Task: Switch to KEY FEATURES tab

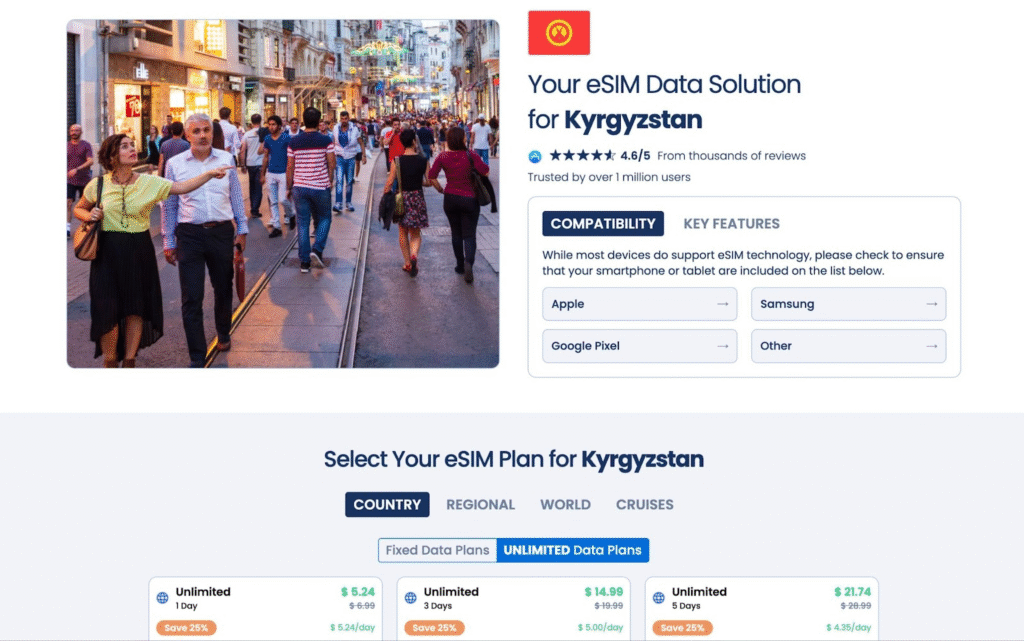Action: 731,224
